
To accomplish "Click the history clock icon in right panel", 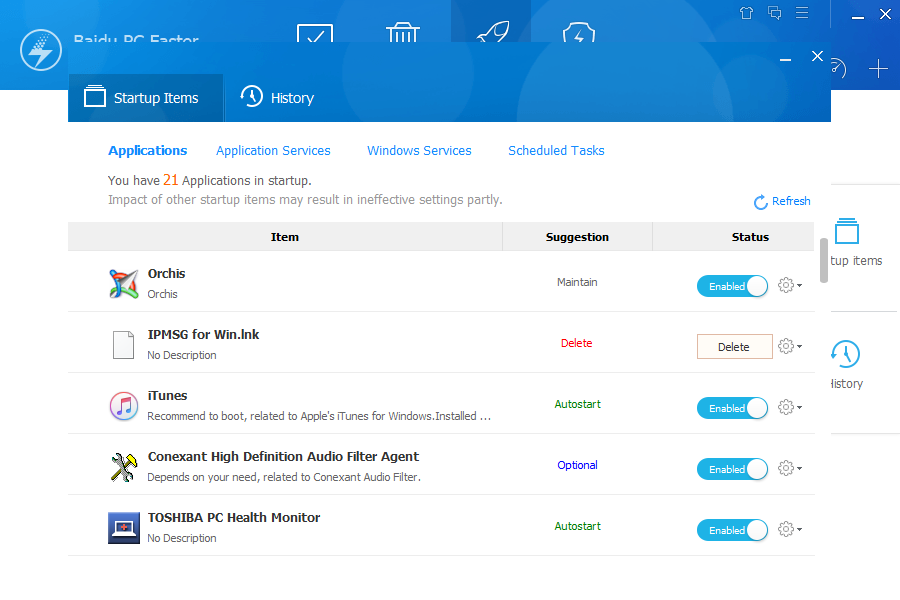I will click(845, 354).
